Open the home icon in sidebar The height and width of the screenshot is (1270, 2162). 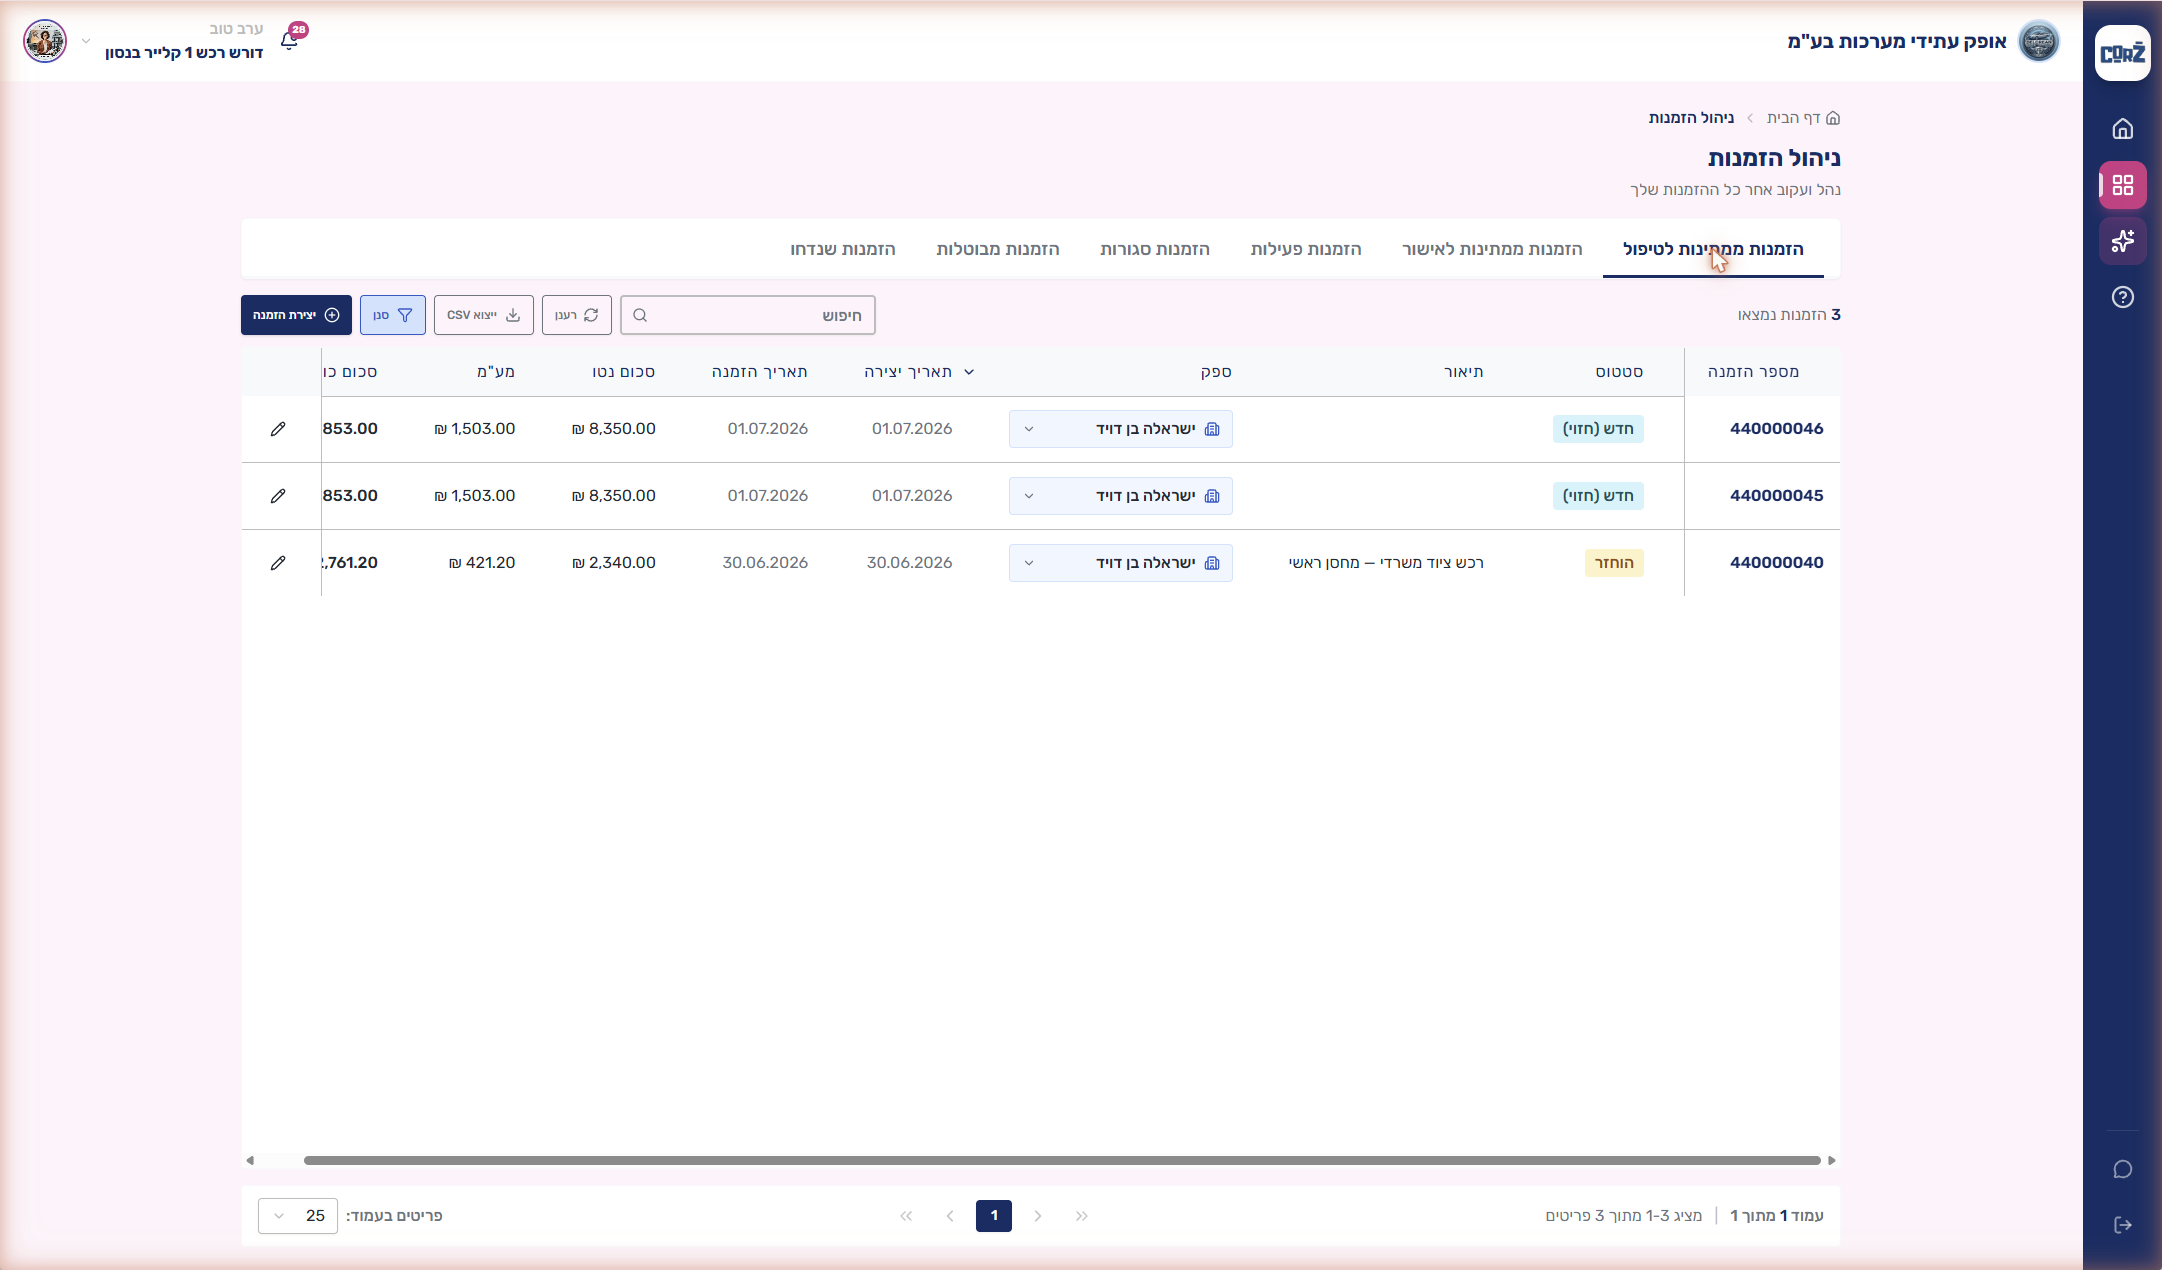tap(2122, 129)
